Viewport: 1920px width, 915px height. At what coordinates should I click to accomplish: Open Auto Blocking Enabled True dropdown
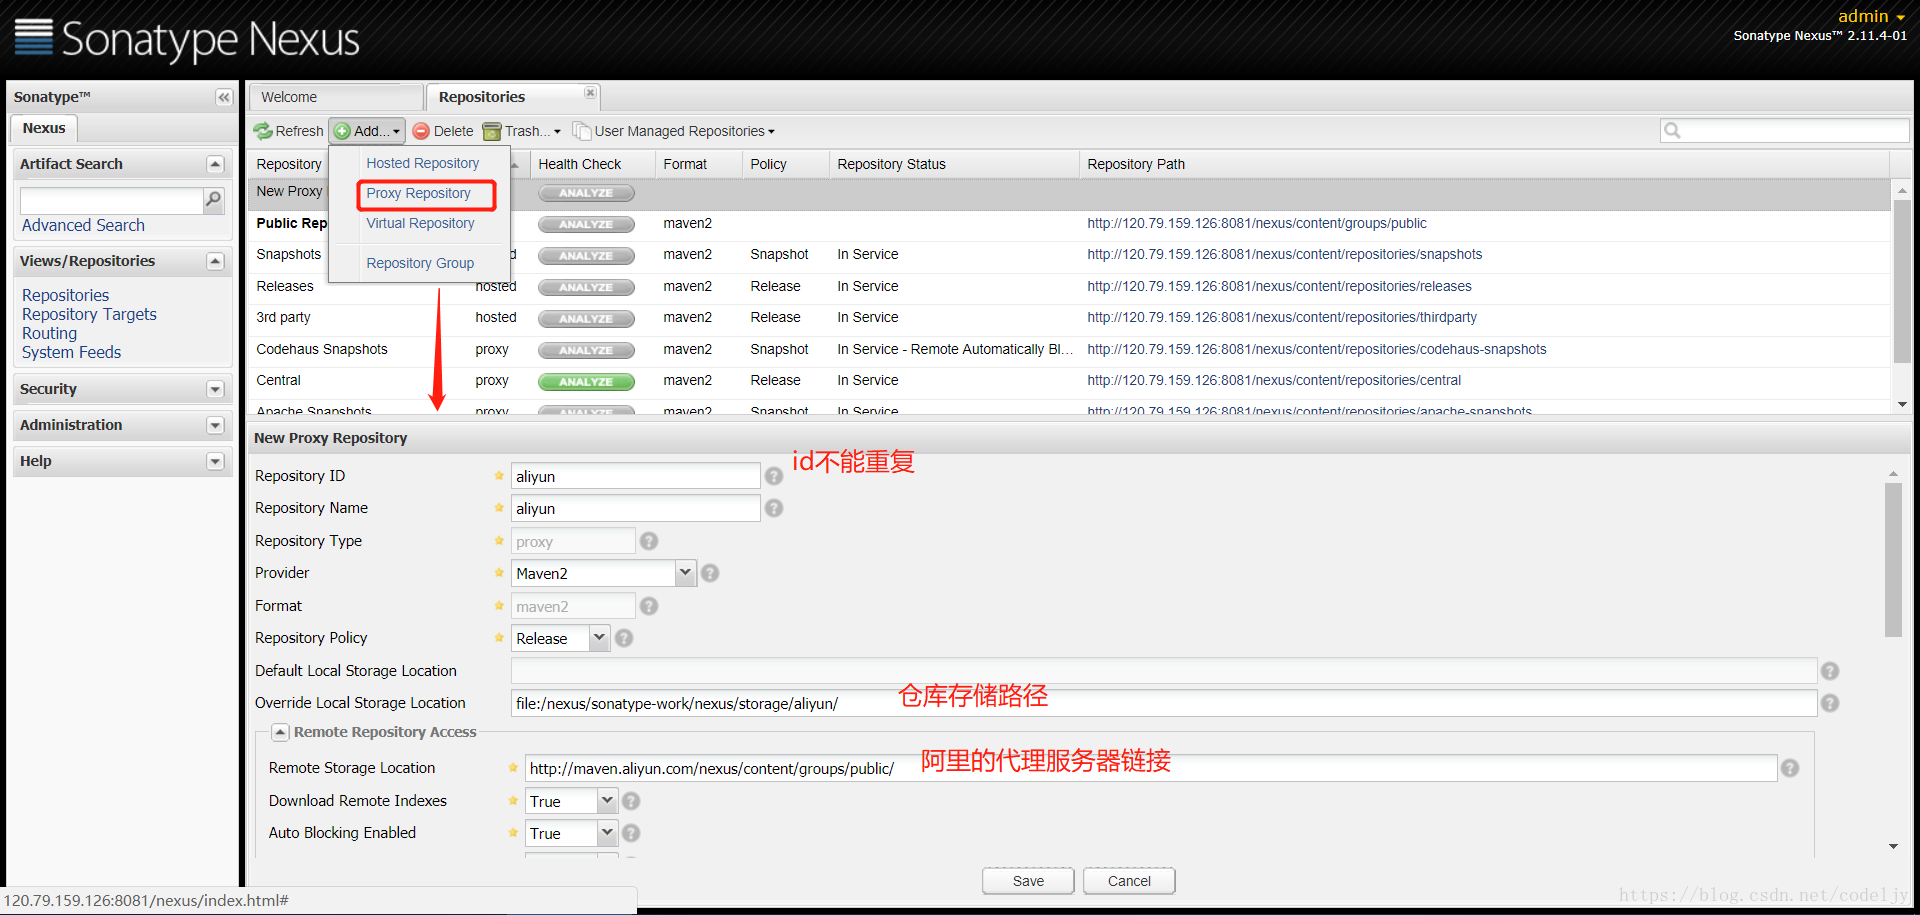[x=607, y=833]
